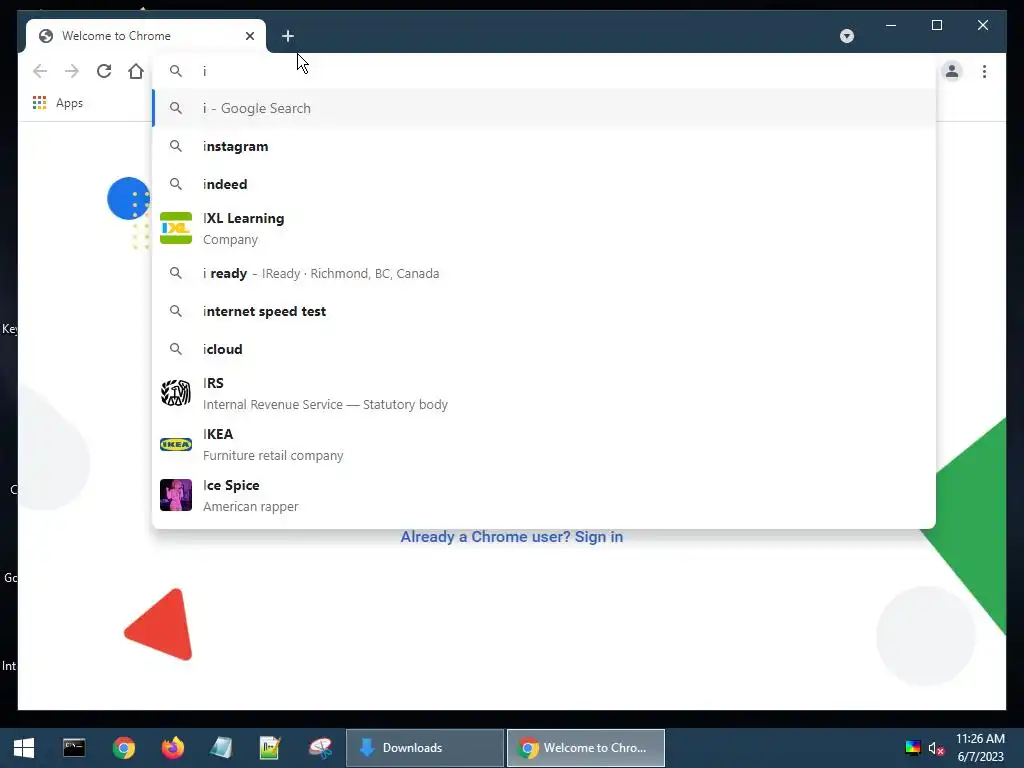Switch to the Downloads taskbar window
This screenshot has width=1024, height=768.
pos(425,748)
